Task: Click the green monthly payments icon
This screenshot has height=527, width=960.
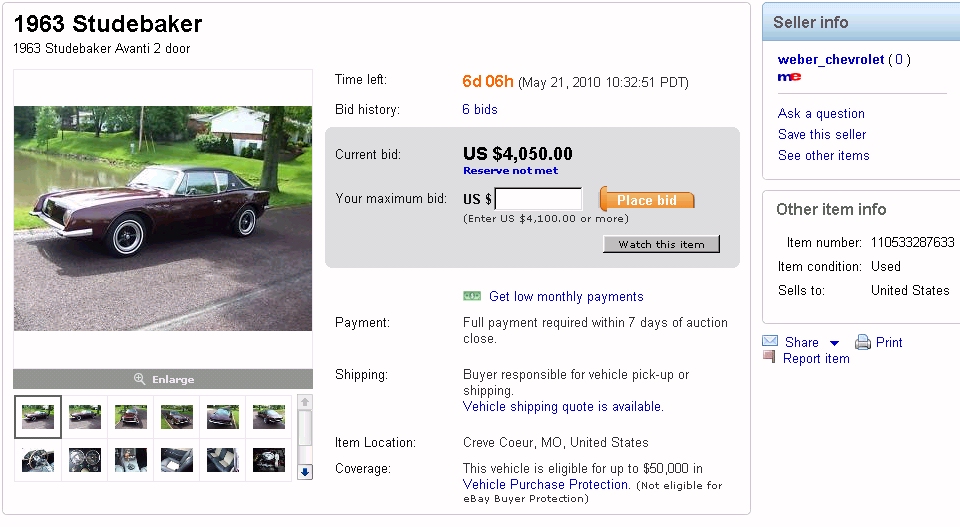Action: (472, 296)
